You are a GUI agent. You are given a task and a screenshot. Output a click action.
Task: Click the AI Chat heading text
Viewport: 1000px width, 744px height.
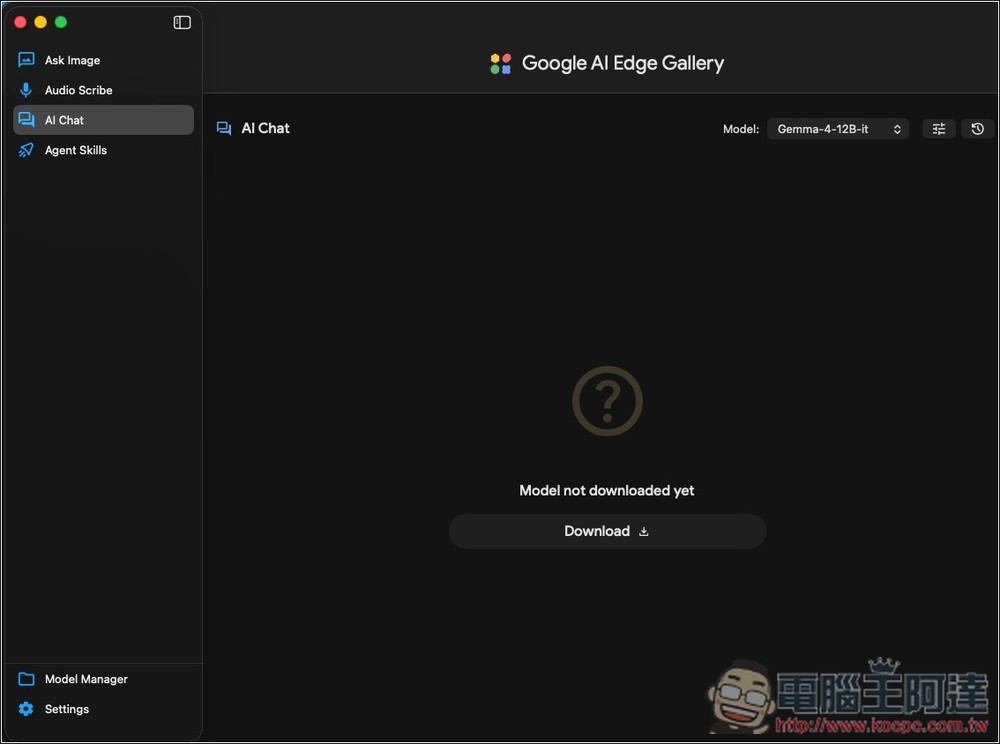click(265, 128)
